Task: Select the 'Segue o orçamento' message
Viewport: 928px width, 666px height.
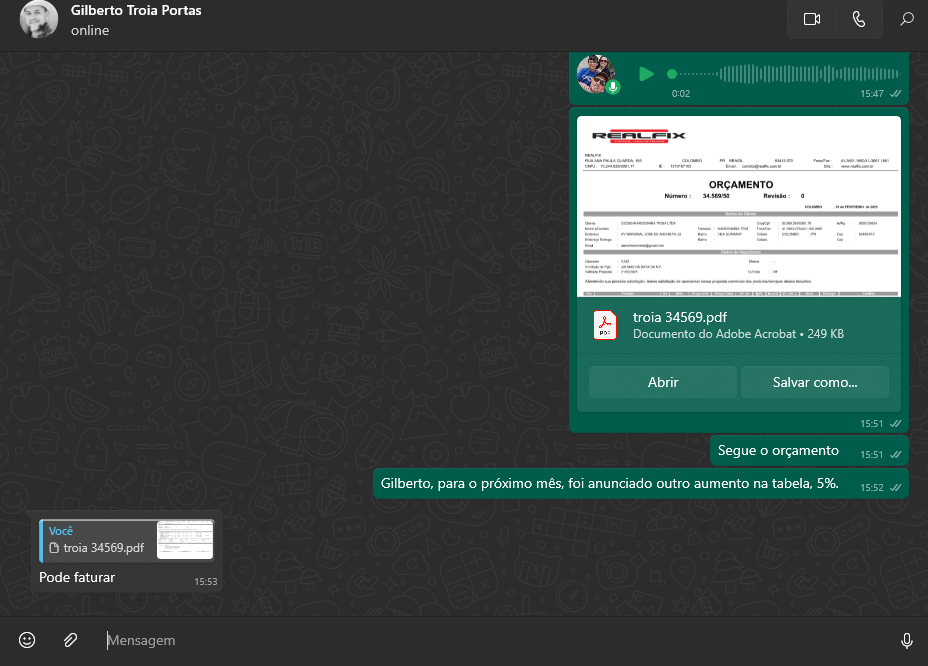Action: (778, 451)
